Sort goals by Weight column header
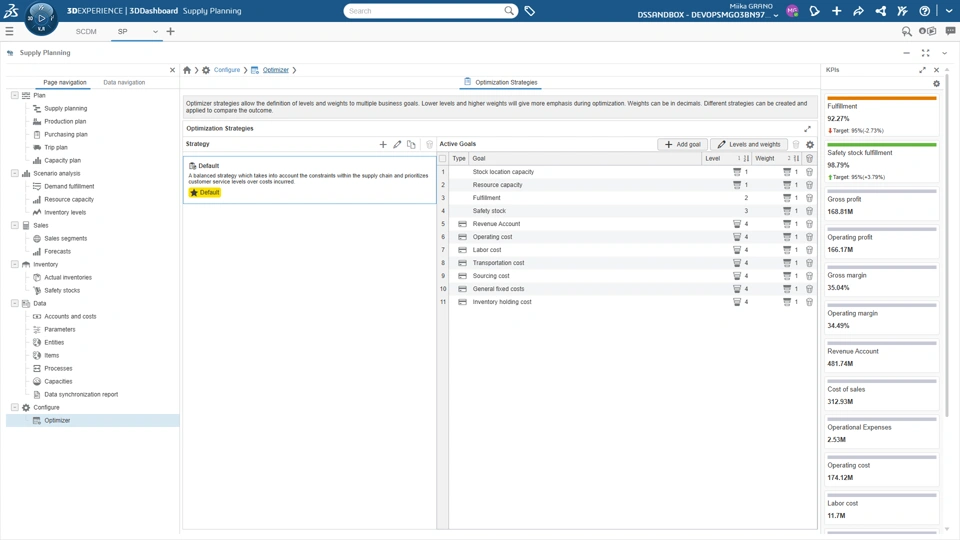The height and width of the screenshot is (540, 960). pos(765,159)
